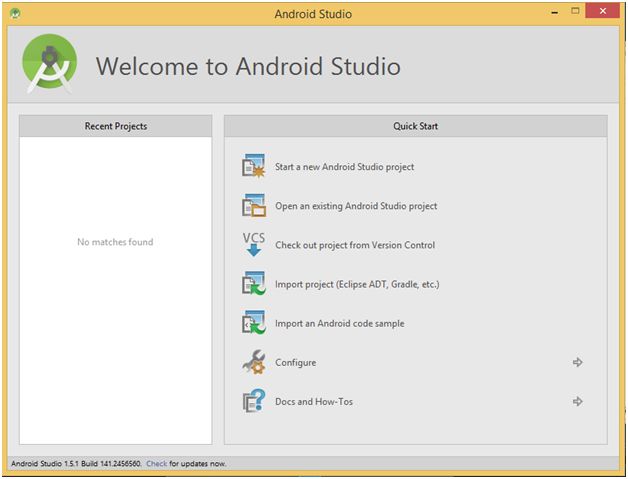
Task: Start a new Android Studio project
Action: tap(344, 167)
